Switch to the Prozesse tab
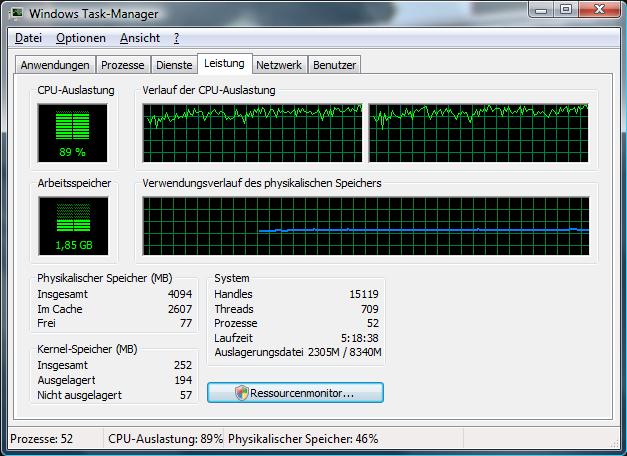Viewport: 627px width, 456px height. point(123,65)
